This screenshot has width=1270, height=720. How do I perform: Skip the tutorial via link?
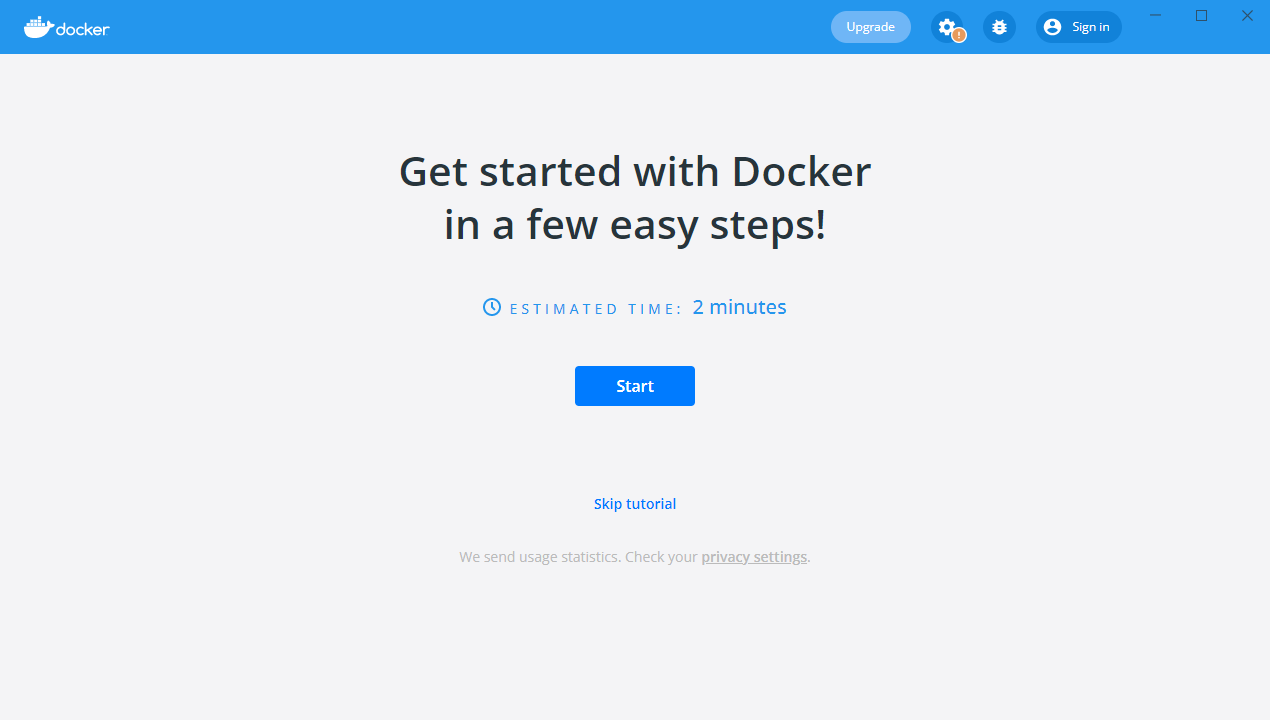(635, 504)
